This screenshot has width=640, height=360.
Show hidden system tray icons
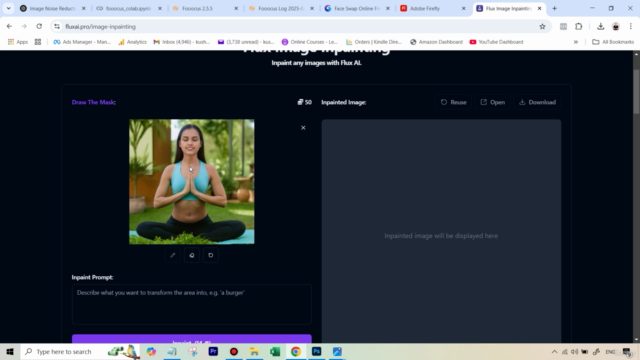[554, 351]
